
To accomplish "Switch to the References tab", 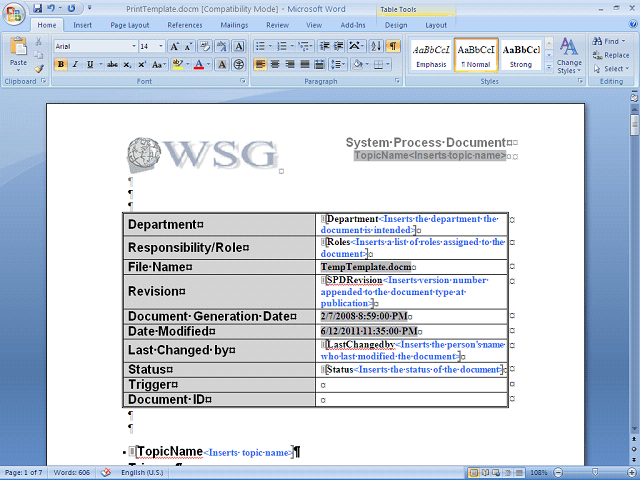I will coord(185,25).
